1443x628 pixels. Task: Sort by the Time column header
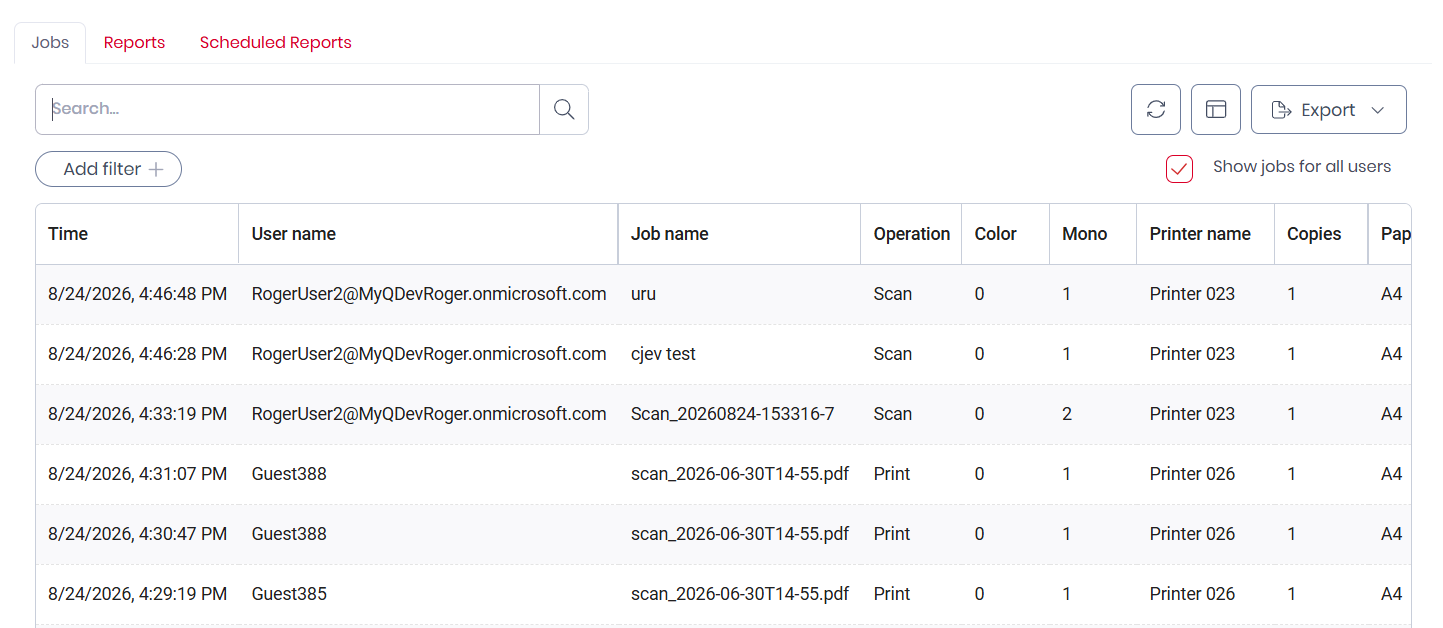137,234
